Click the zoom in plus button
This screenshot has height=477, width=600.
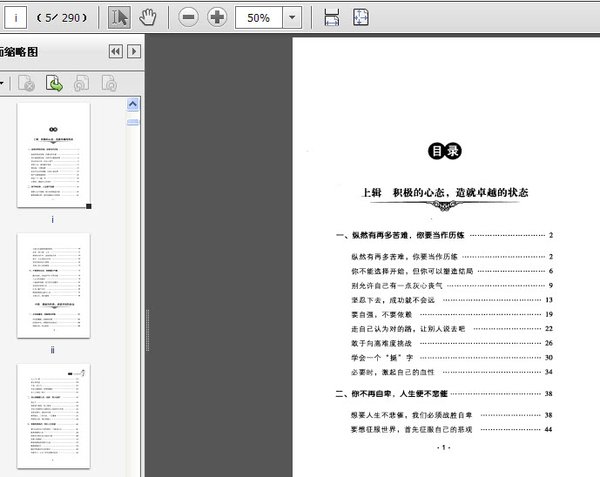point(217,18)
